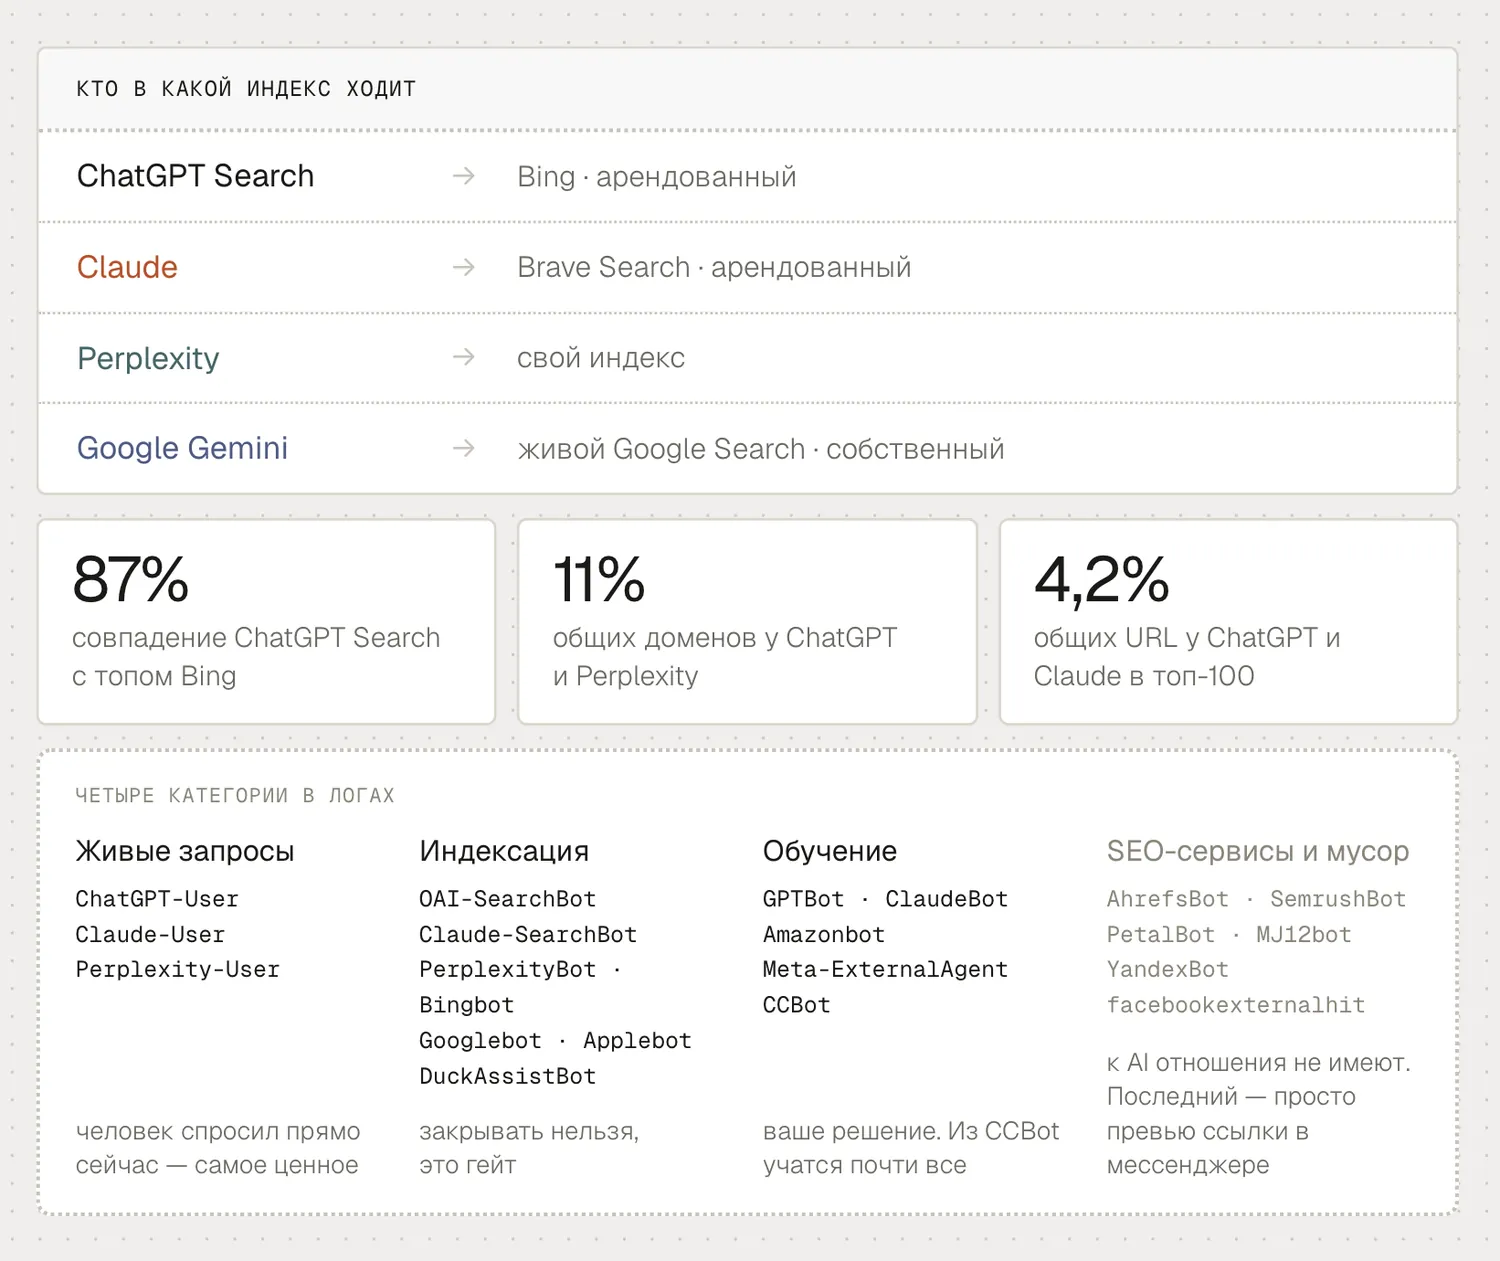Click the 'Applebot' entry

tap(637, 1040)
